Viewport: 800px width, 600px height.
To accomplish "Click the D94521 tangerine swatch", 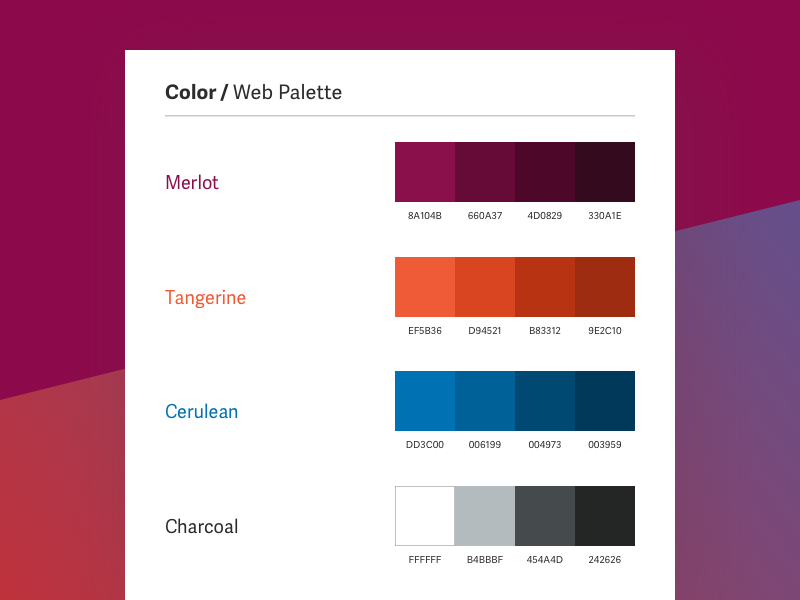I will pos(485,287).
